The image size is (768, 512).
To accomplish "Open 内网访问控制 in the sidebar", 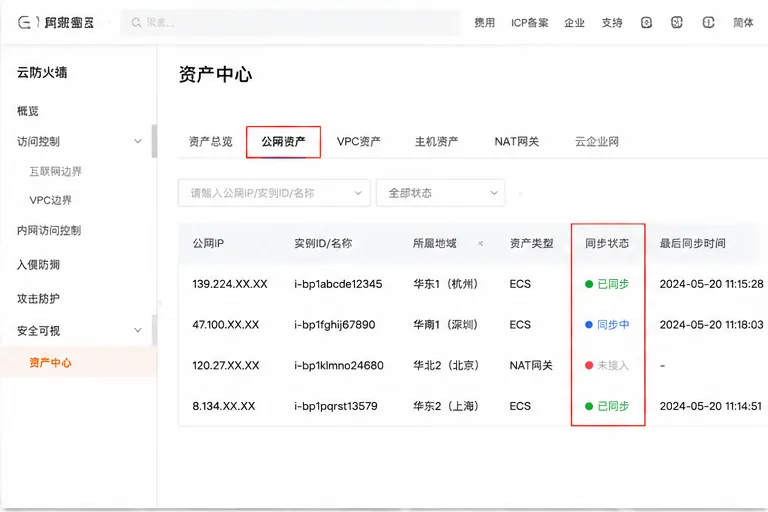I will 49,230.
